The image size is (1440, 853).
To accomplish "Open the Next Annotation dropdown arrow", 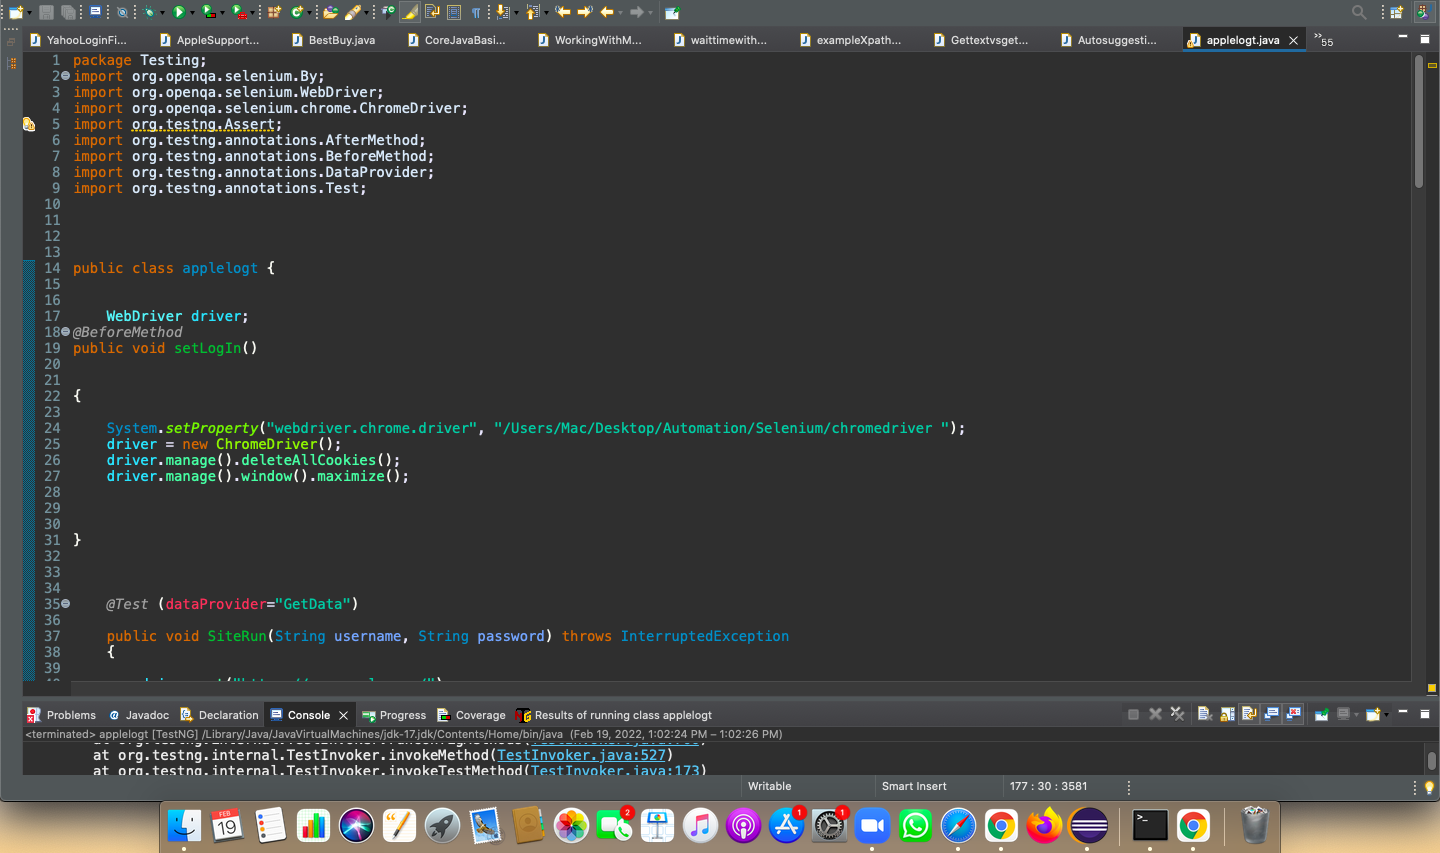I will 516,13.
